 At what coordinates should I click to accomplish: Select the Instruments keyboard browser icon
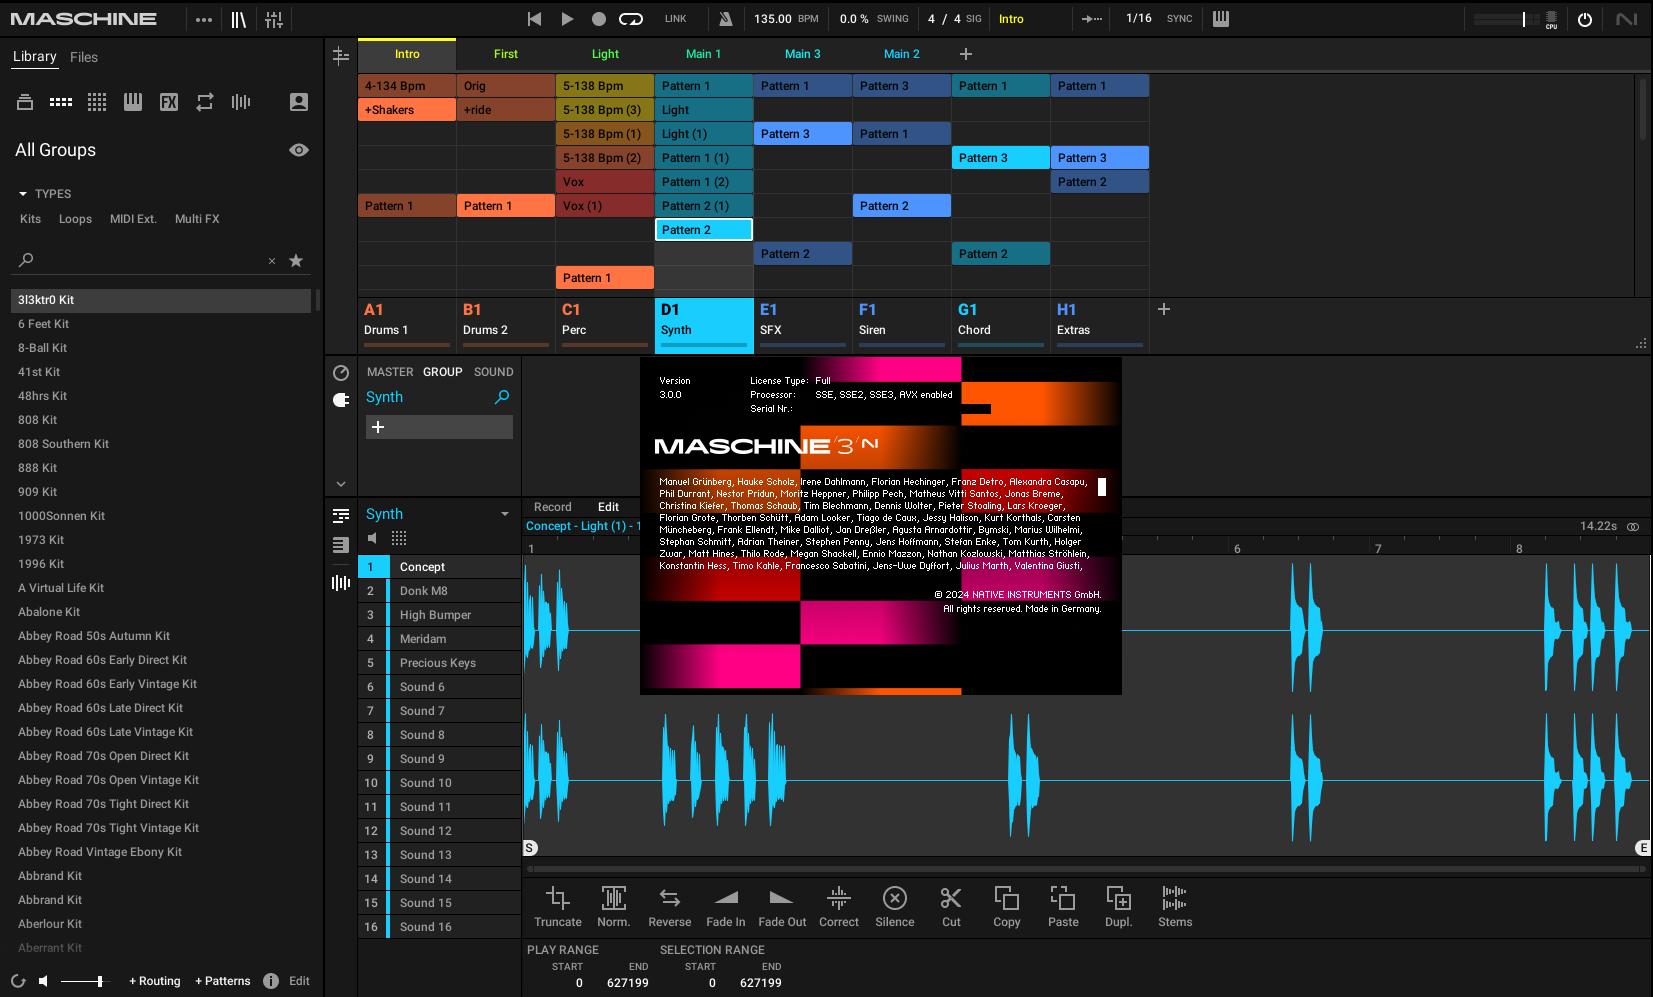(133, 102)
